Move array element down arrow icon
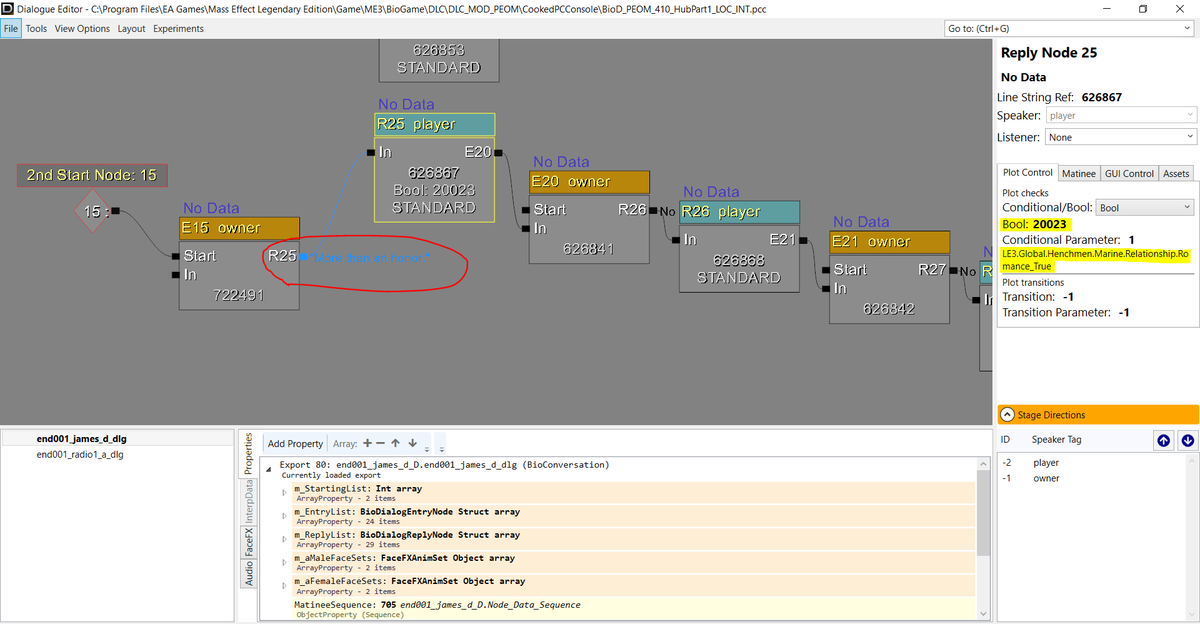This screenshot has height=624, width=1200. click(412, 443)
